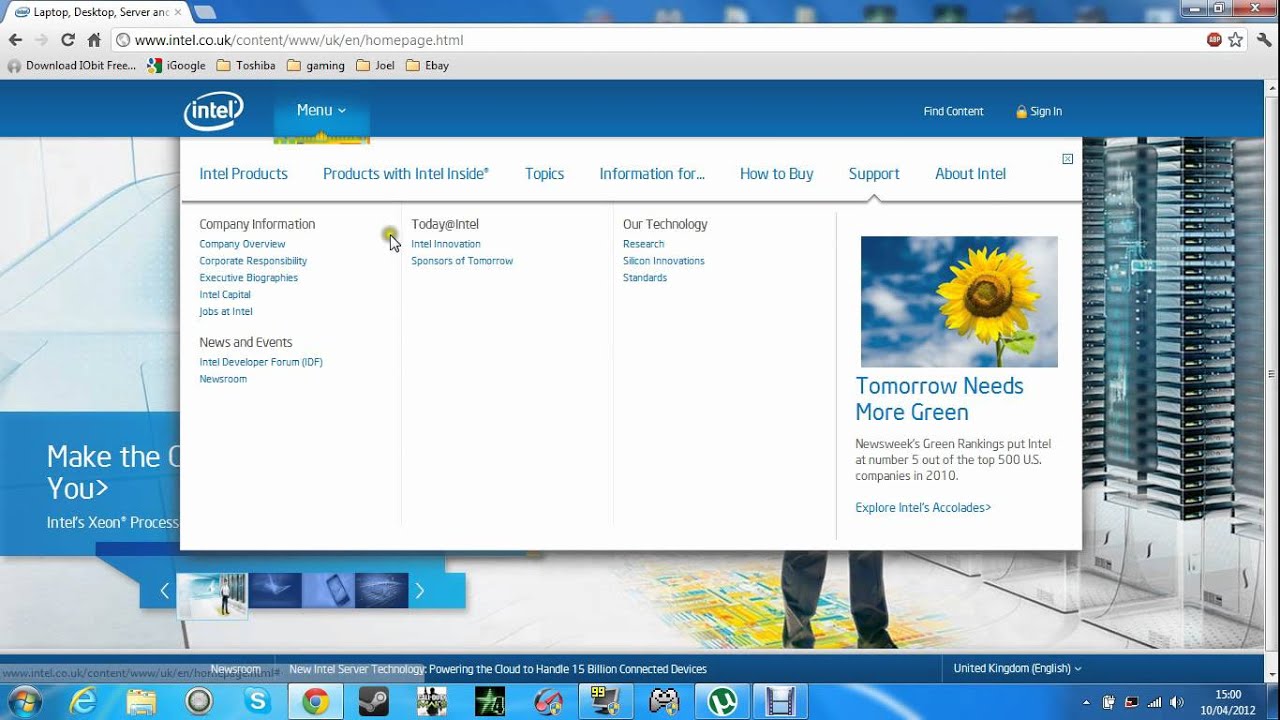Open the Silicon Innovations link
The image size is (1280, 720).
(x=664, y=261)
